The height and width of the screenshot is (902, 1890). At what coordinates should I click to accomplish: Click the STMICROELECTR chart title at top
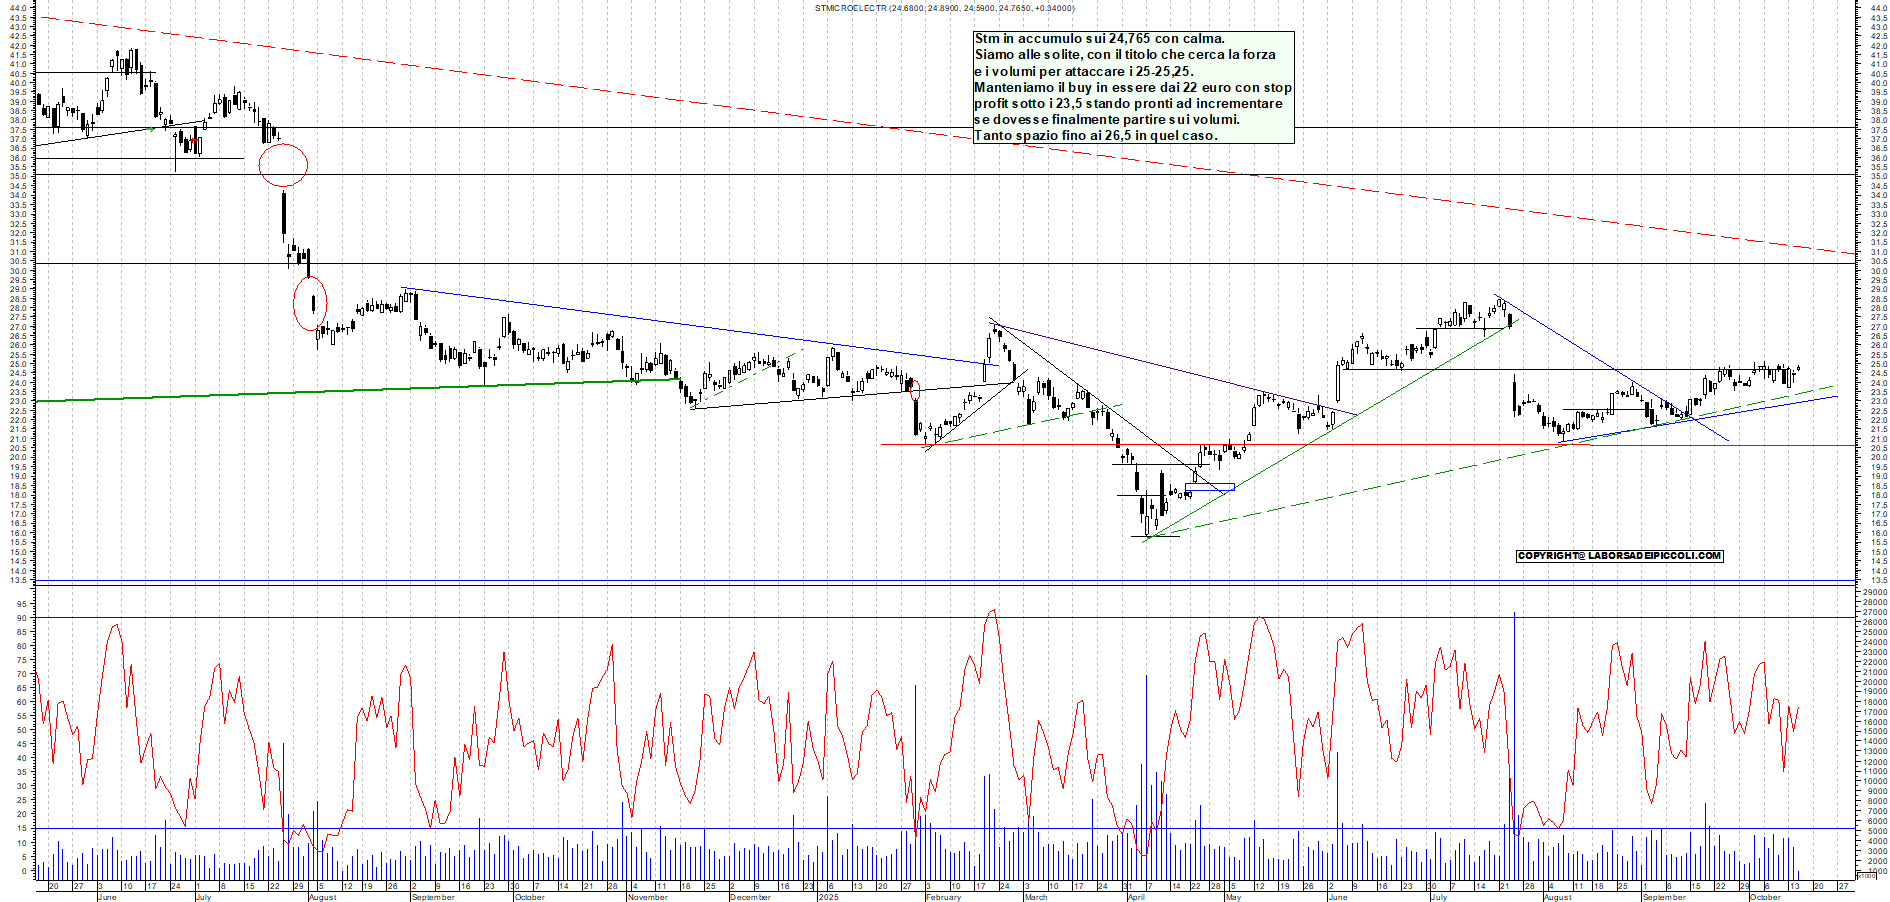[944, 8]
